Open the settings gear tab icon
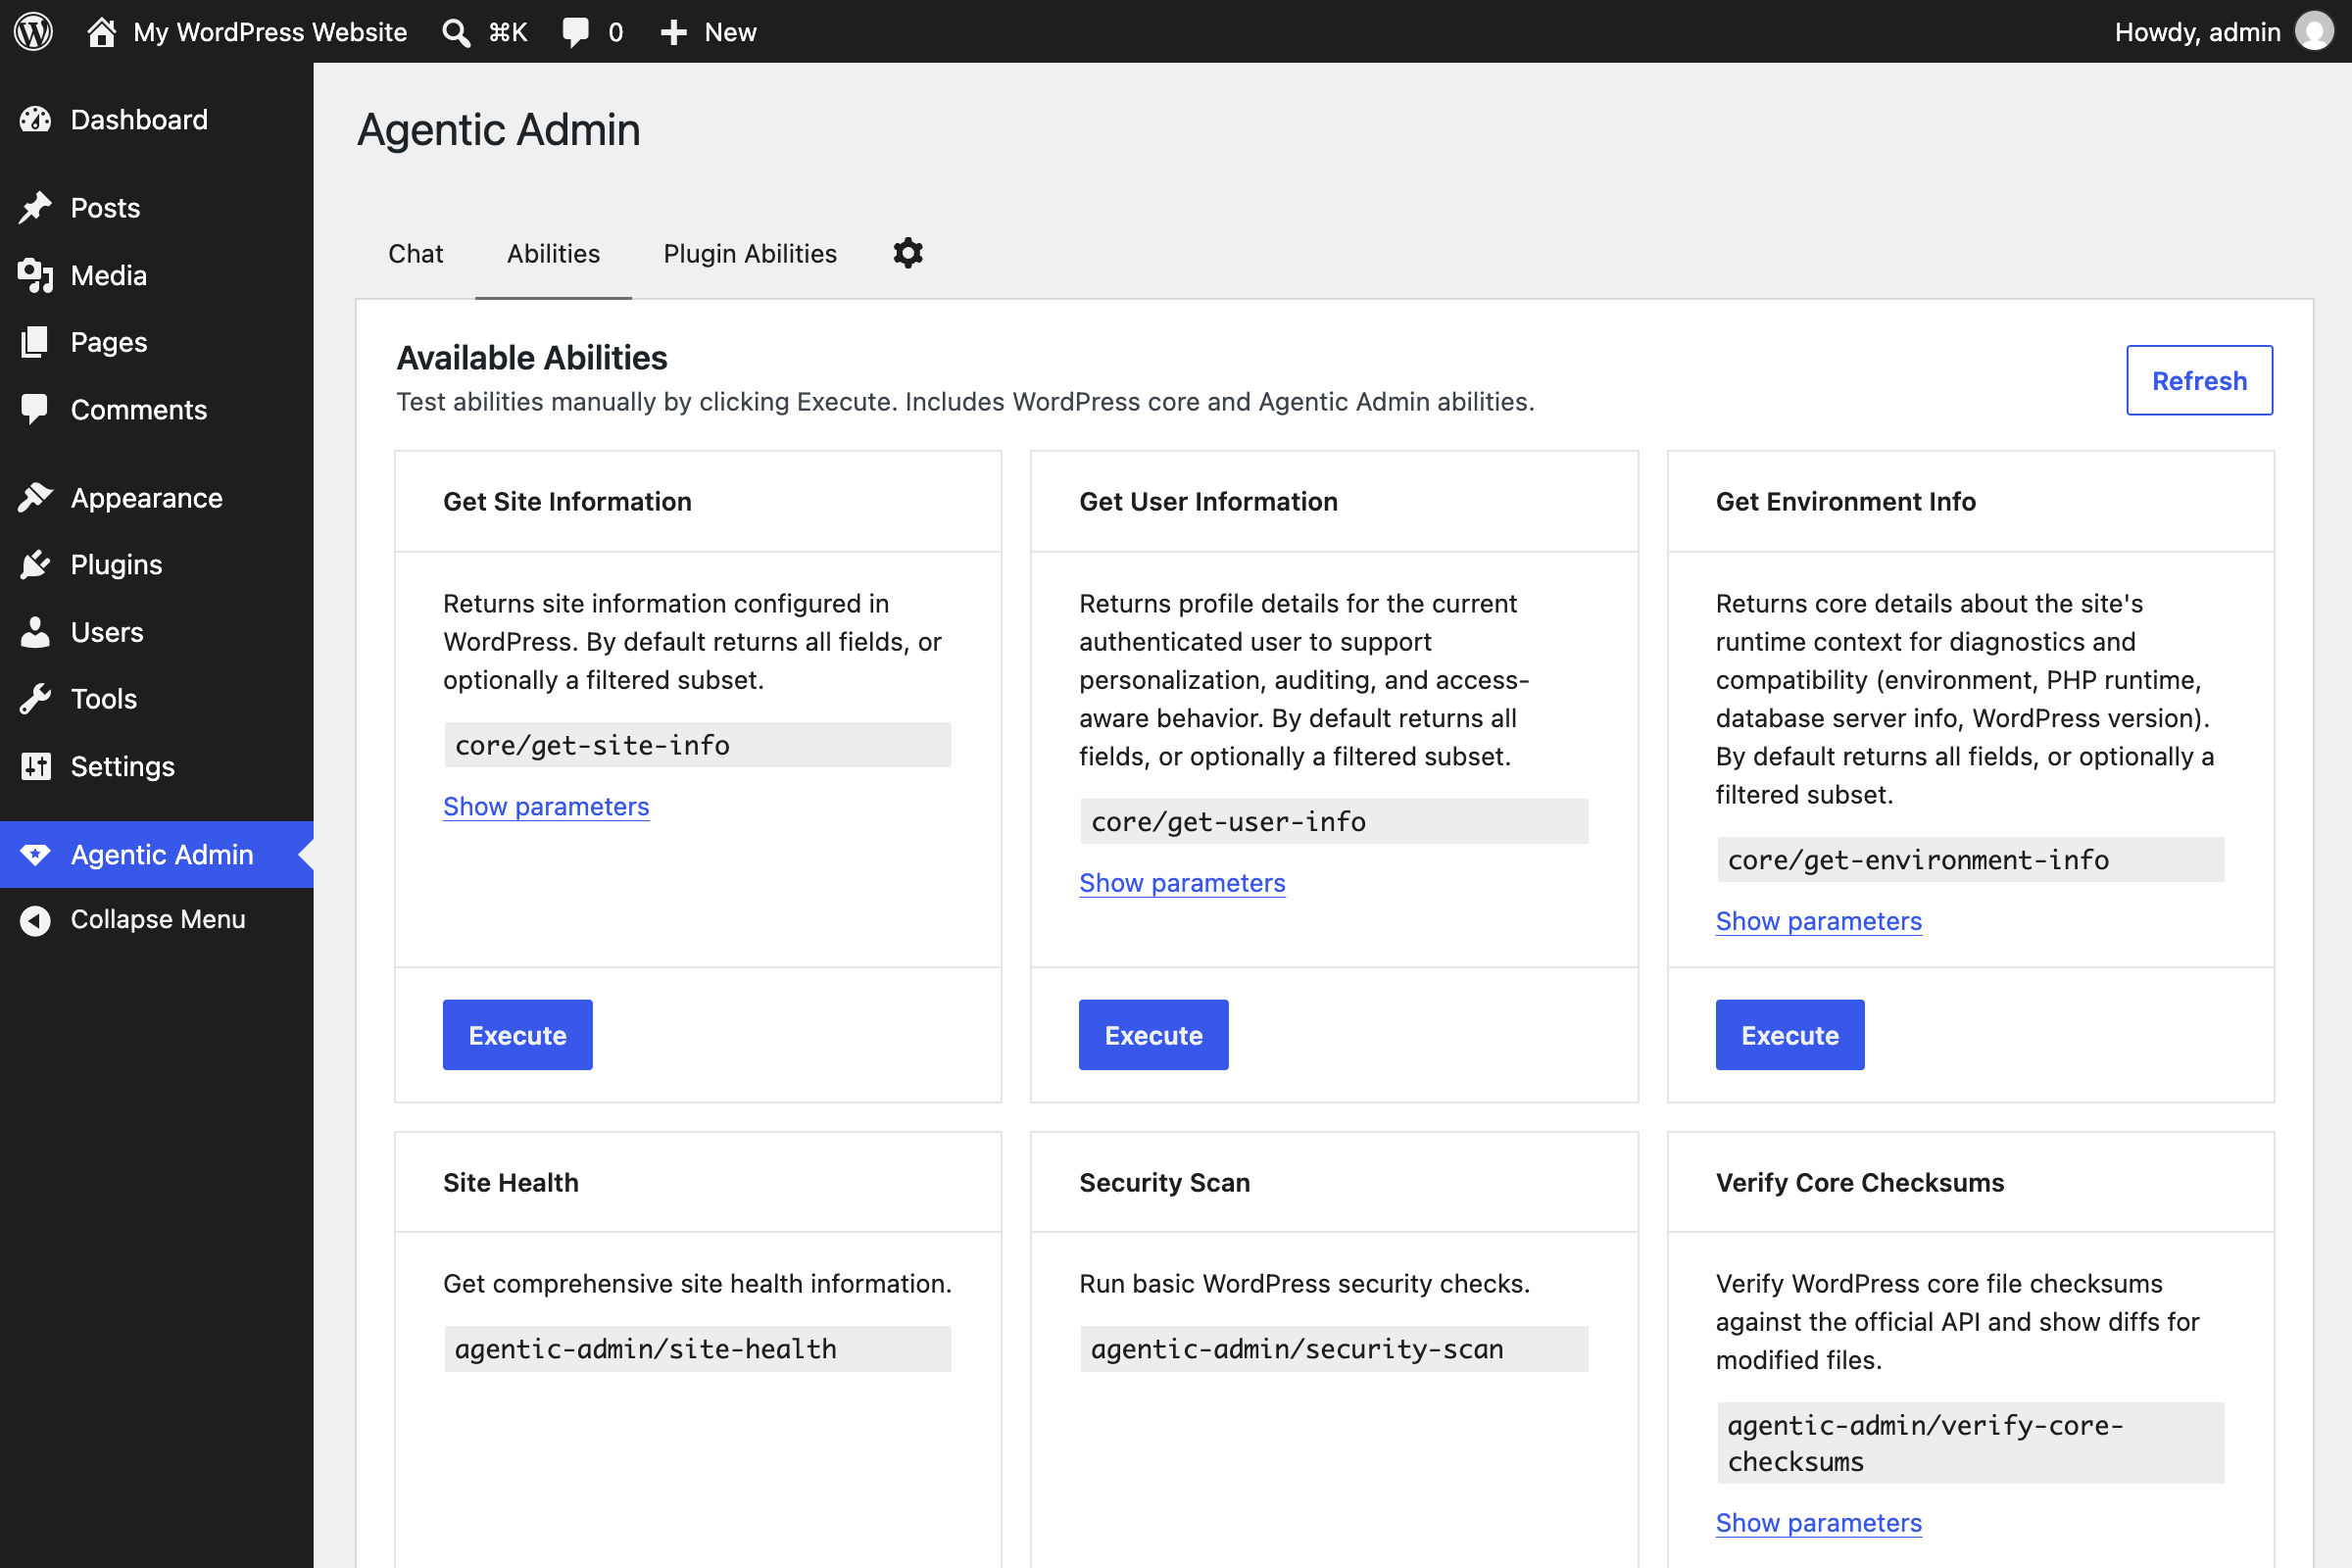 coord(908,253)
